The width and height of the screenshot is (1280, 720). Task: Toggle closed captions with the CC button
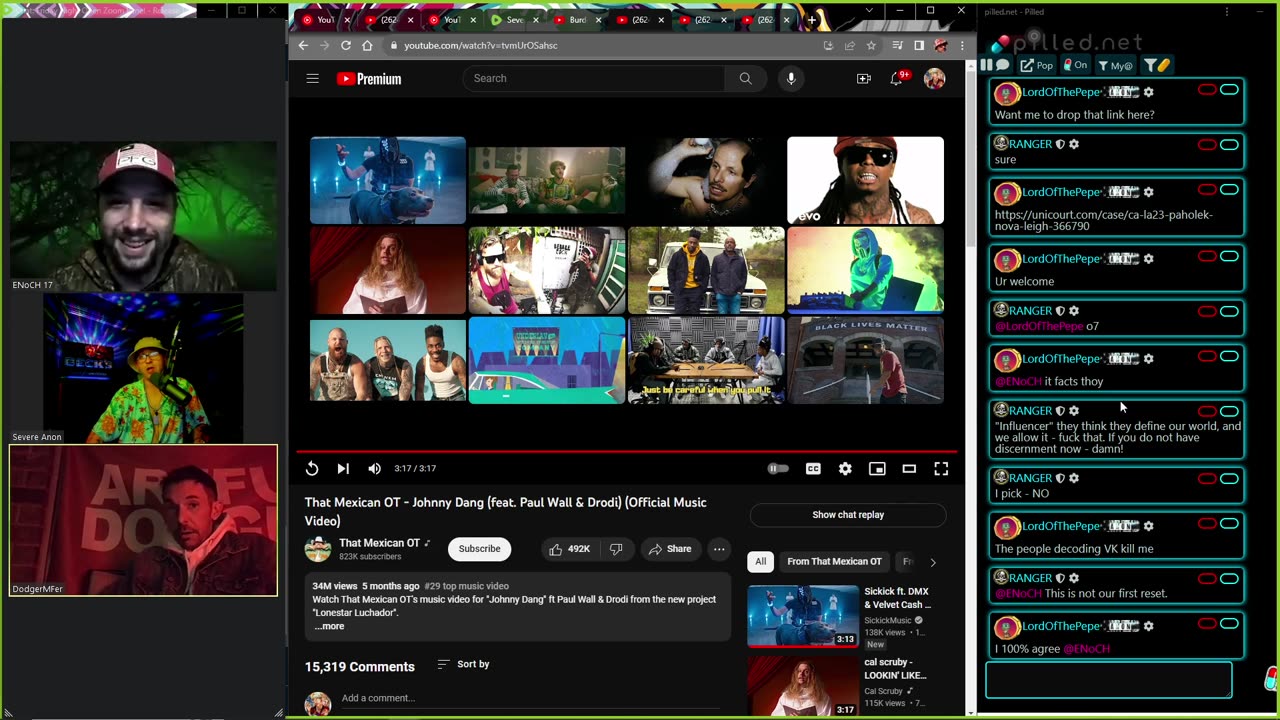(813, 468)
